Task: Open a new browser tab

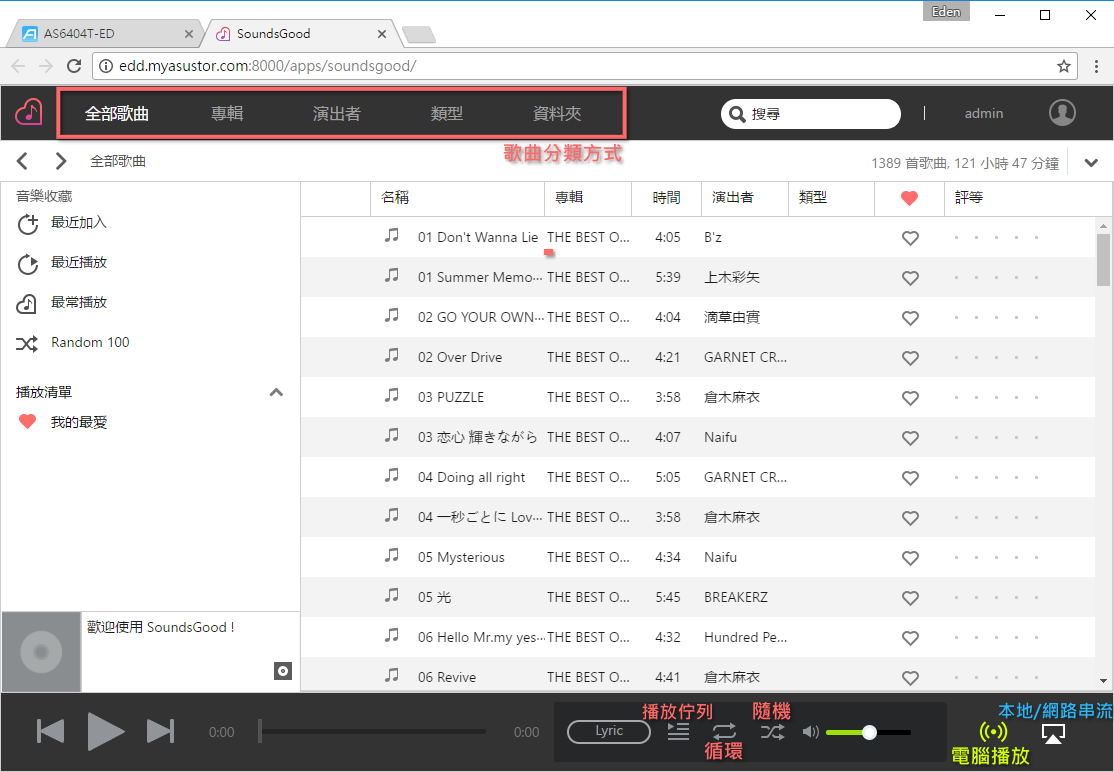Action: pos(418,34)
